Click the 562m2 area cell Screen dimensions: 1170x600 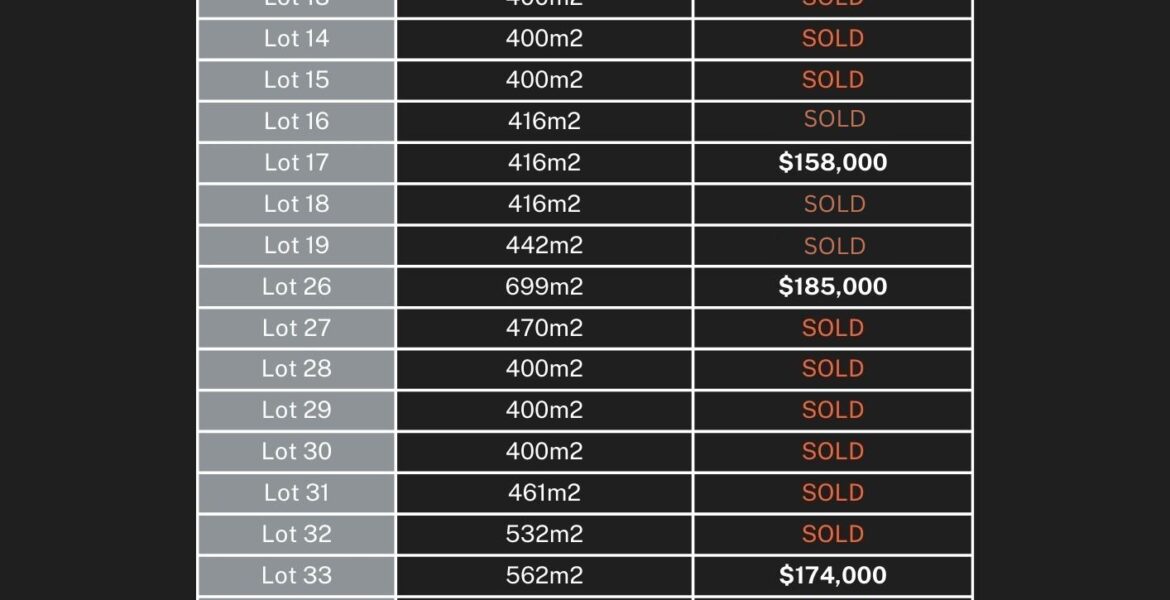544,575
